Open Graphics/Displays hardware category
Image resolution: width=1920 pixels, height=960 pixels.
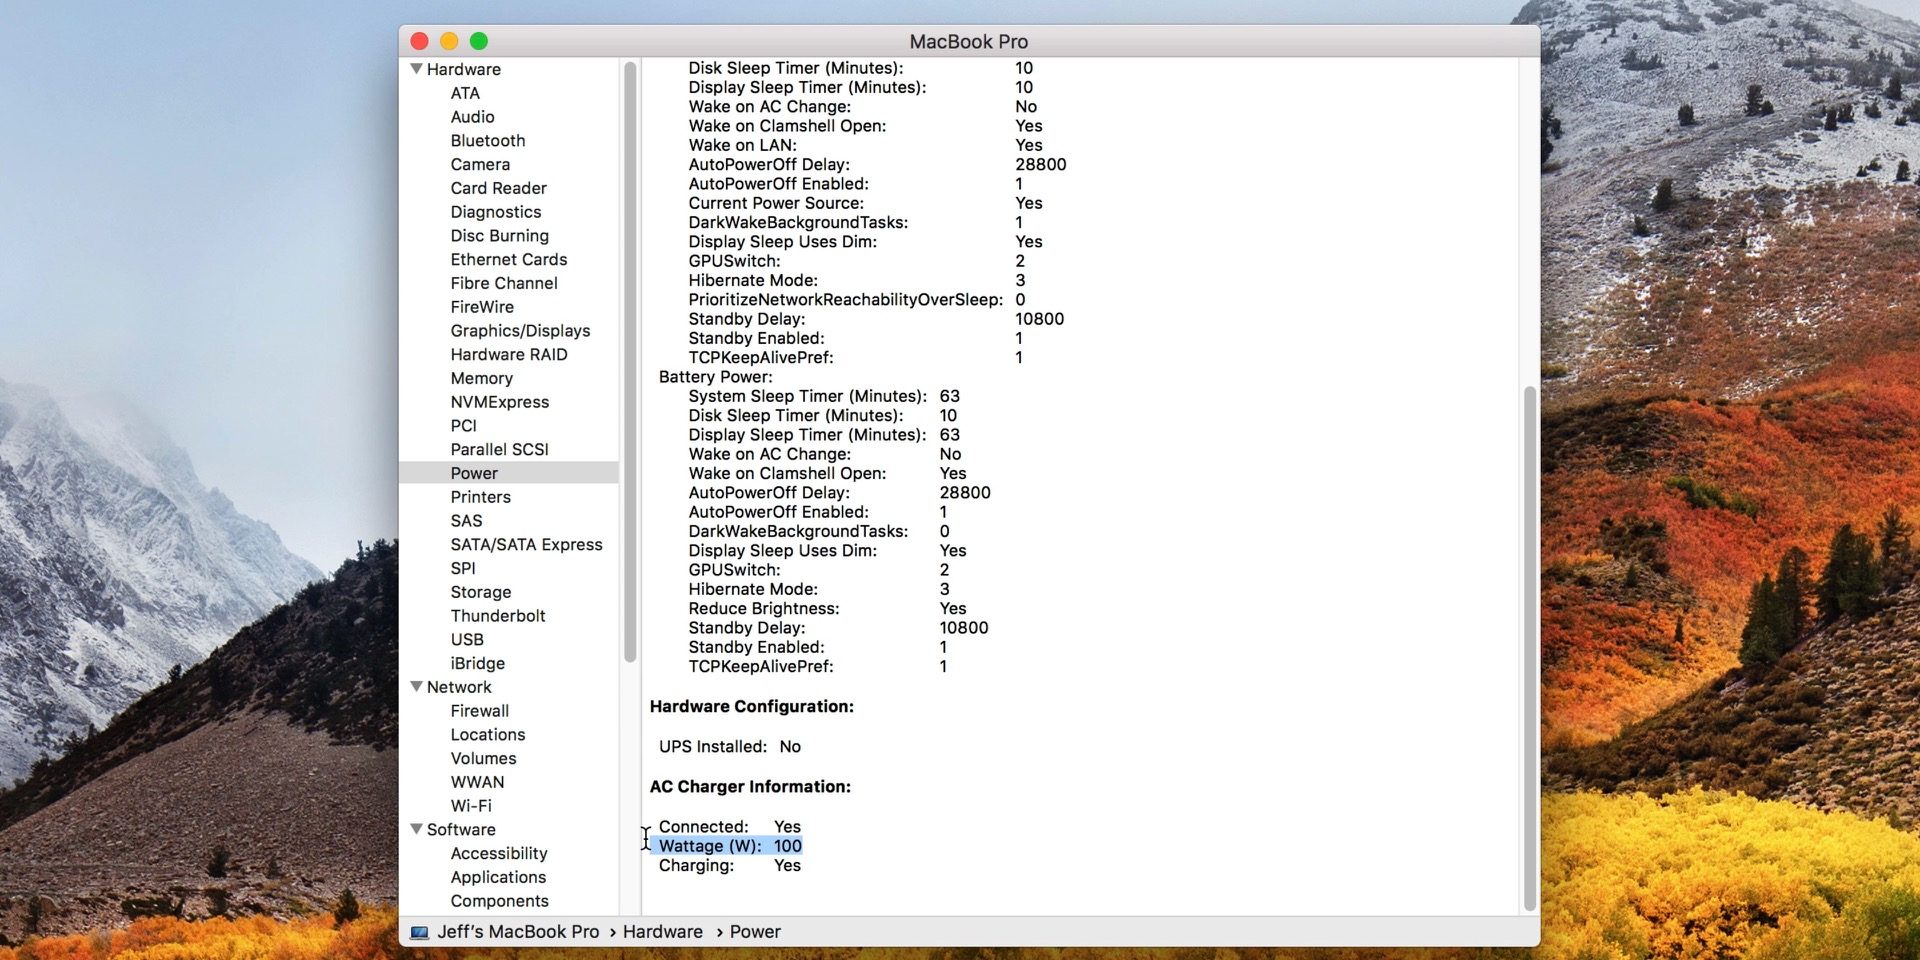tap(519, 331)
